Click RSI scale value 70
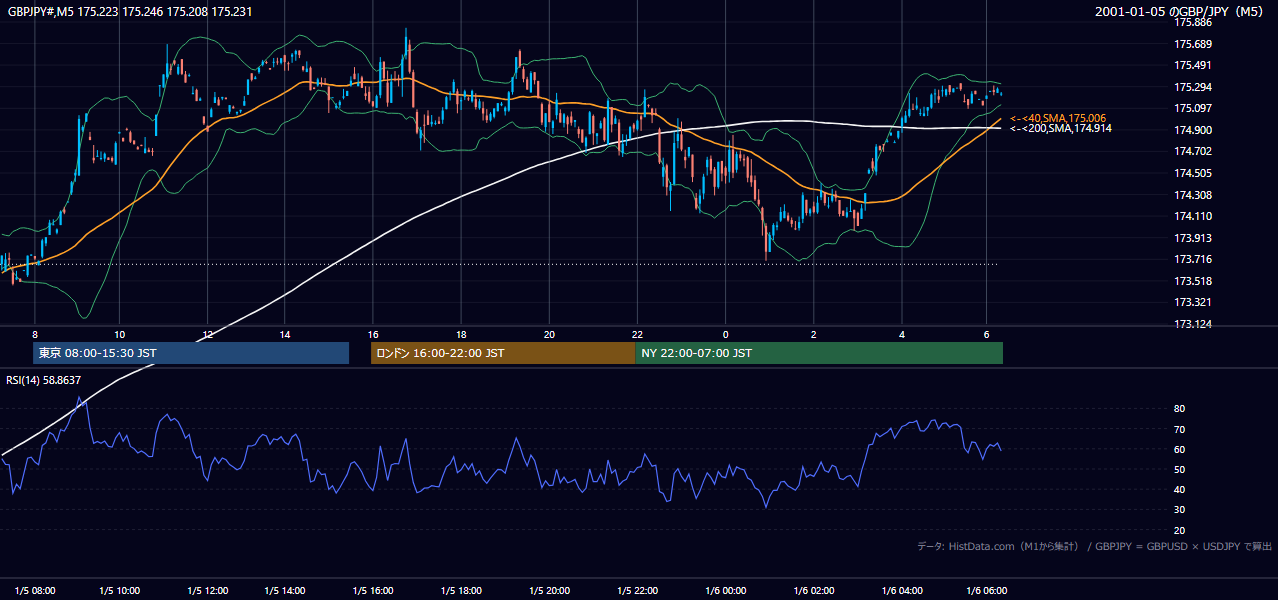 coord(1180,429)
